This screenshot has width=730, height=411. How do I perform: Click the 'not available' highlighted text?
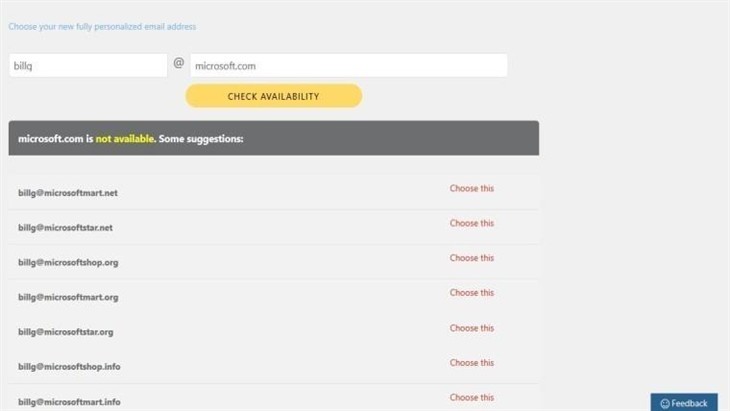125,139
